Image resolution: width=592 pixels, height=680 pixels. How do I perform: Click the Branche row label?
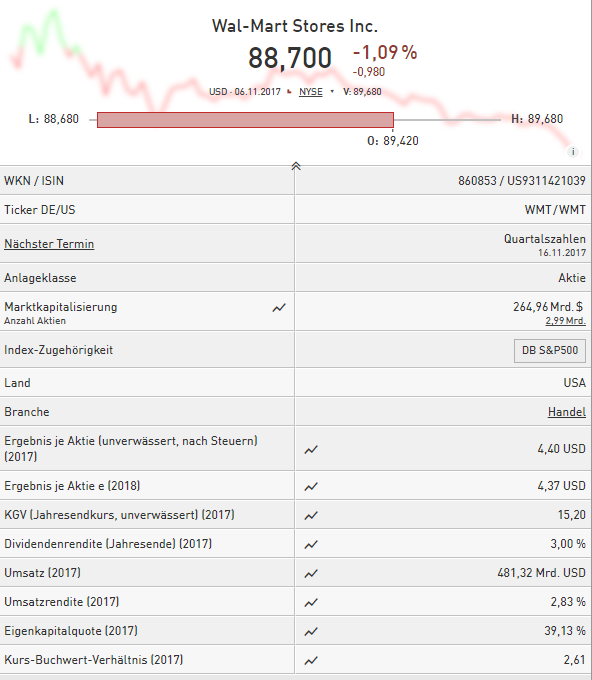pos(27,412)
